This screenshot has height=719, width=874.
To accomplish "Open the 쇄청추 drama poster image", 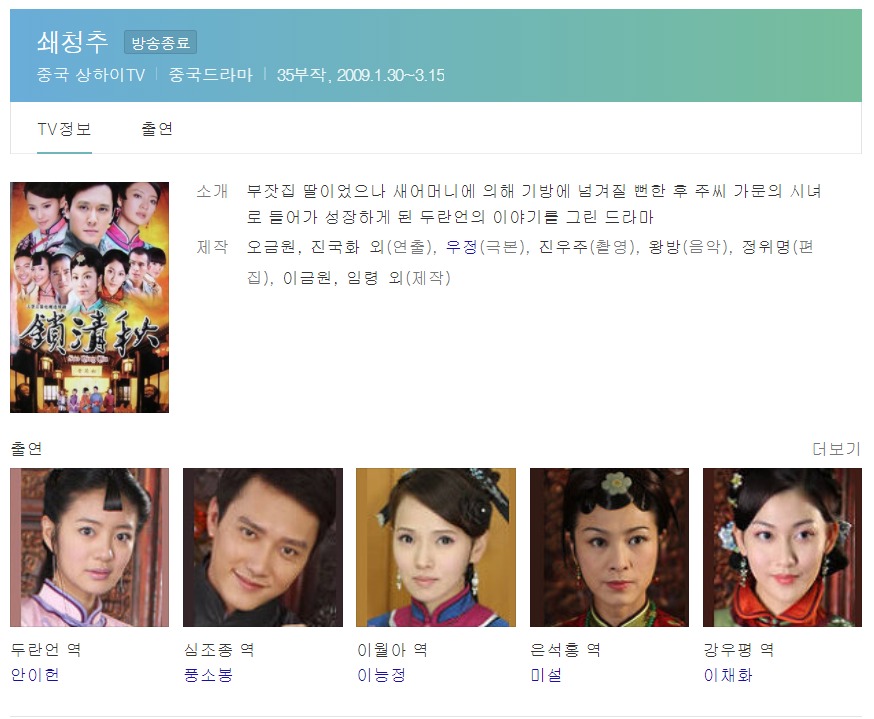I will pyautogui.click(x=89, y=297).
